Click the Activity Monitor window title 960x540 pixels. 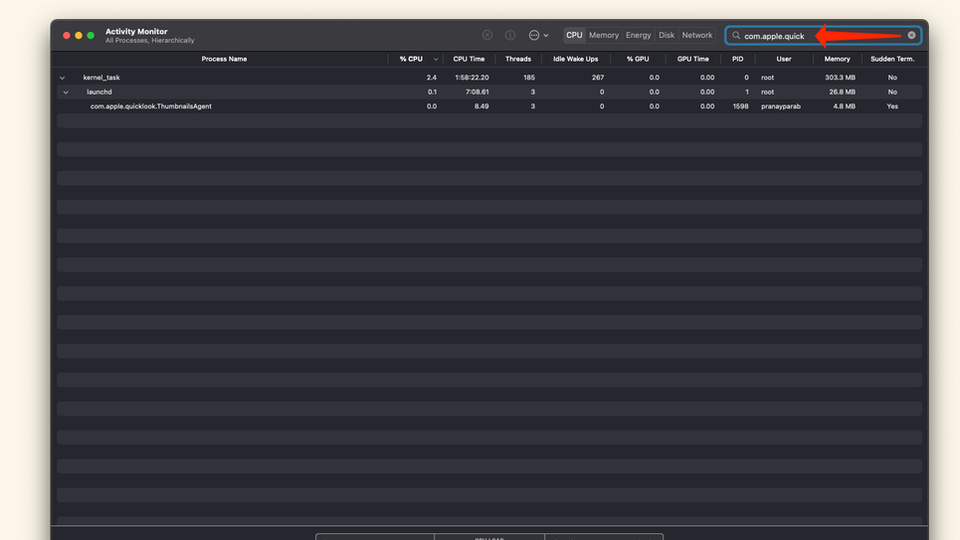(136, 31)
